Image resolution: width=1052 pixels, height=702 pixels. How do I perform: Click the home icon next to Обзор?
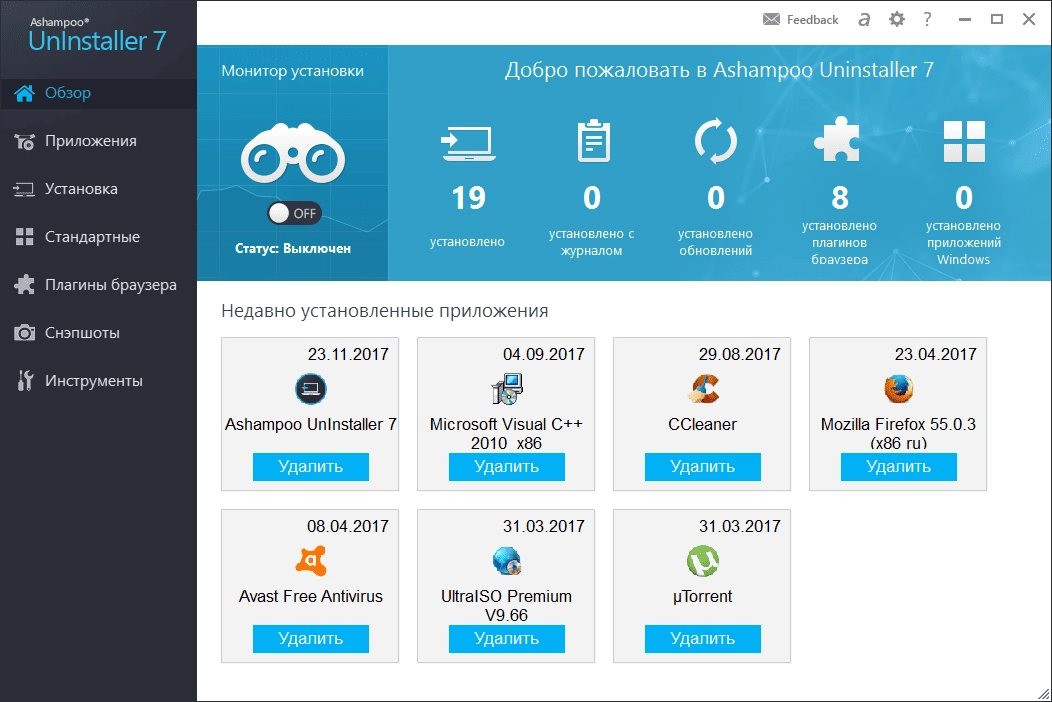pos(24,93)
